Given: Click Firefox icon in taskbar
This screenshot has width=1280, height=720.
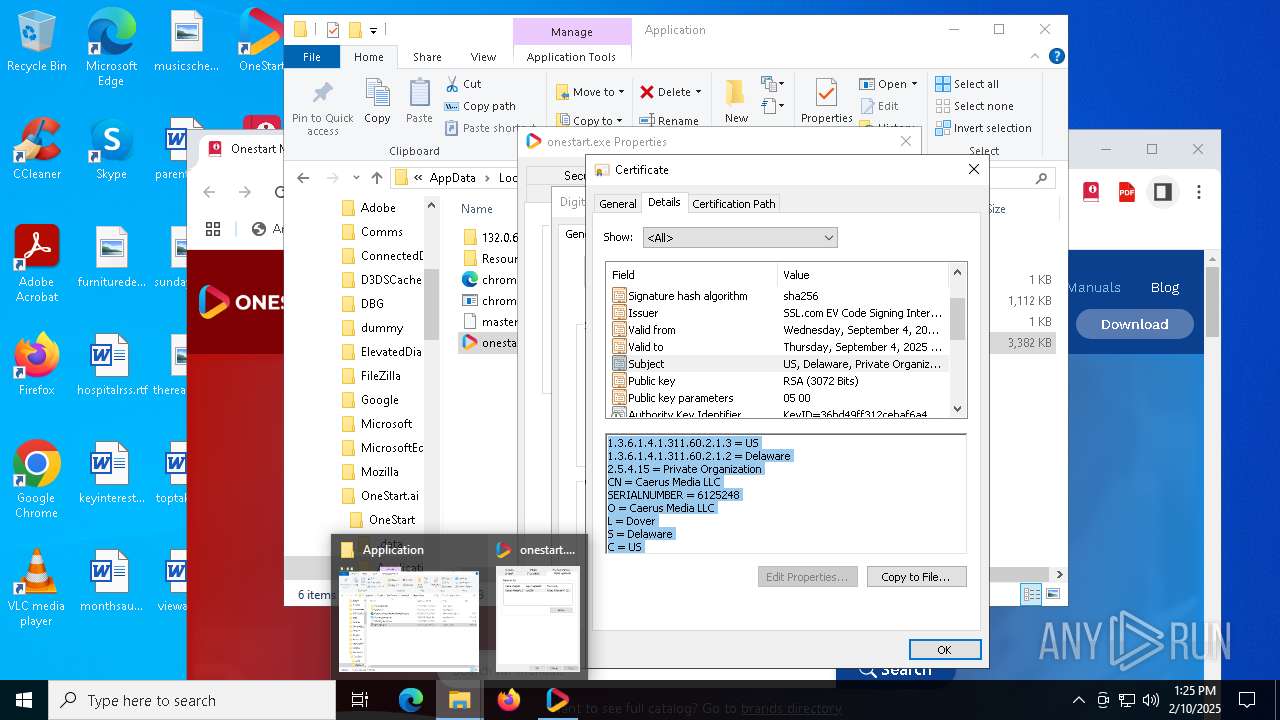Looking at the screenshot, I should [x=509, y=700].
